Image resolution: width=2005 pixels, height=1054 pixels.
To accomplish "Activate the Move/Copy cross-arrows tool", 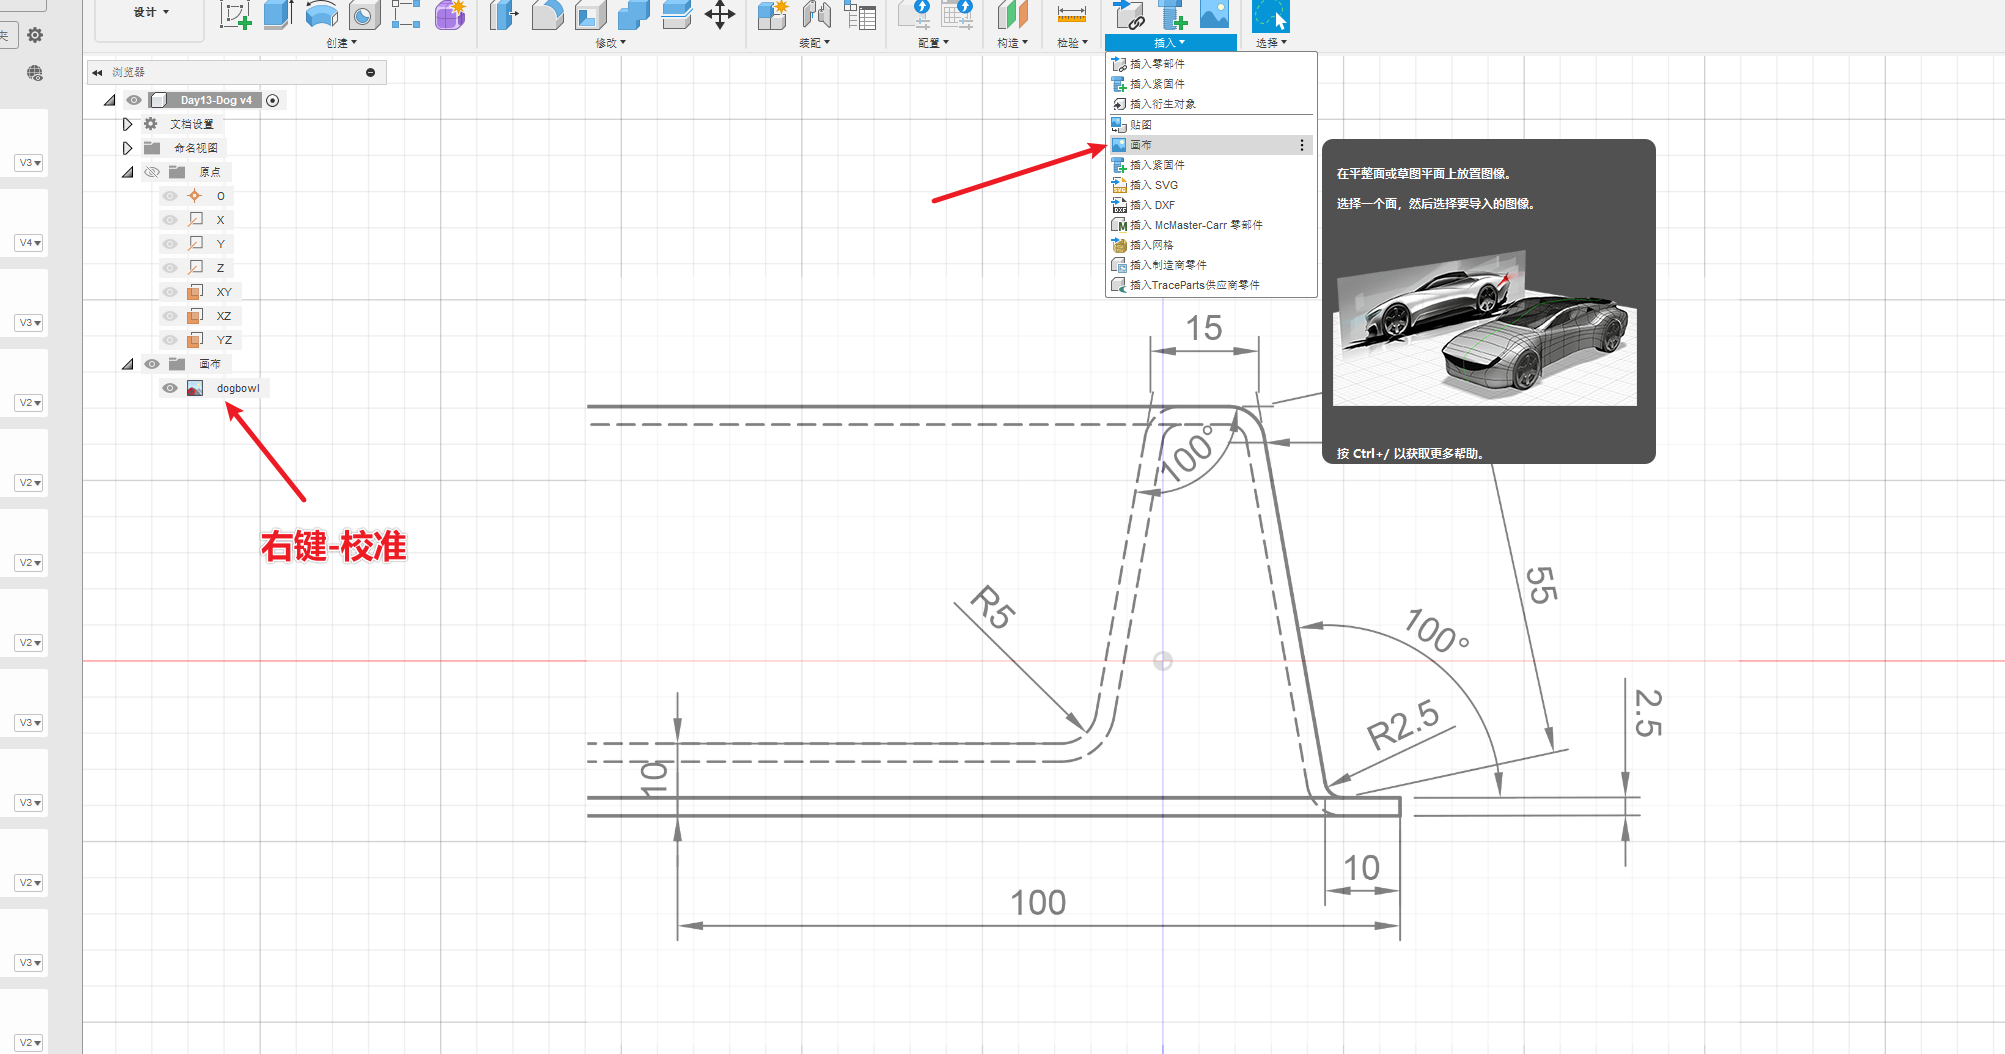I will 719,15.
